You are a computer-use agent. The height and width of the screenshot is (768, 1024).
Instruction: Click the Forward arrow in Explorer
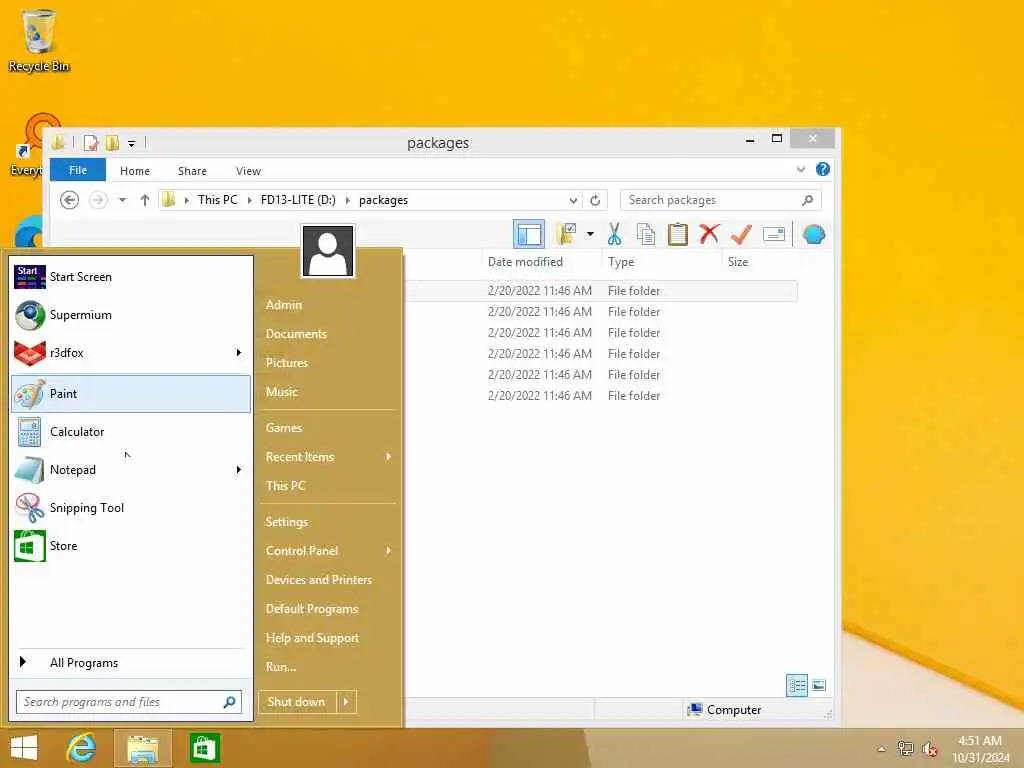98,200
